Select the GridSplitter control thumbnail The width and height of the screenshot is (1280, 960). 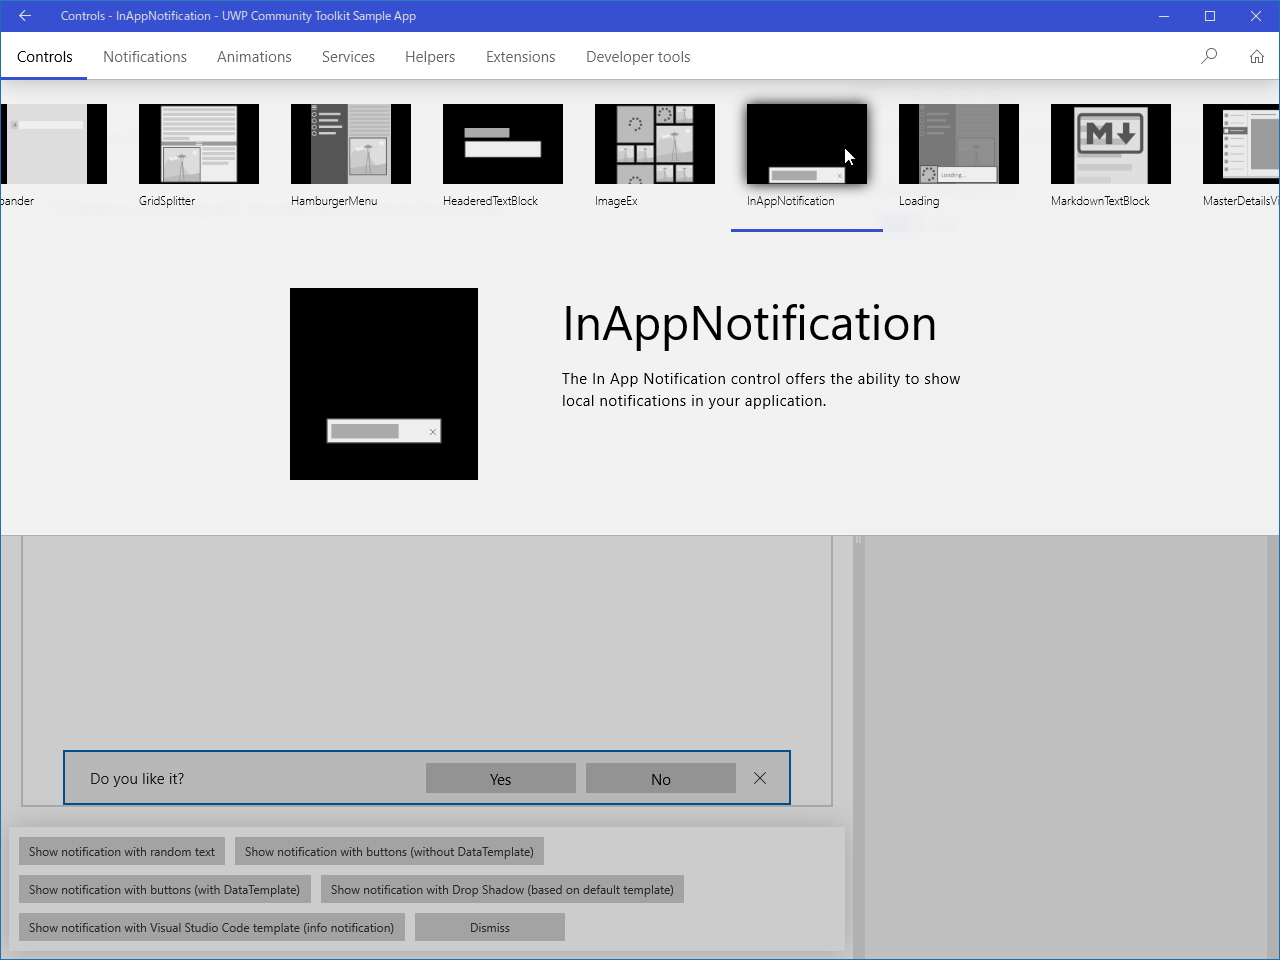click(x=198, y=143)
